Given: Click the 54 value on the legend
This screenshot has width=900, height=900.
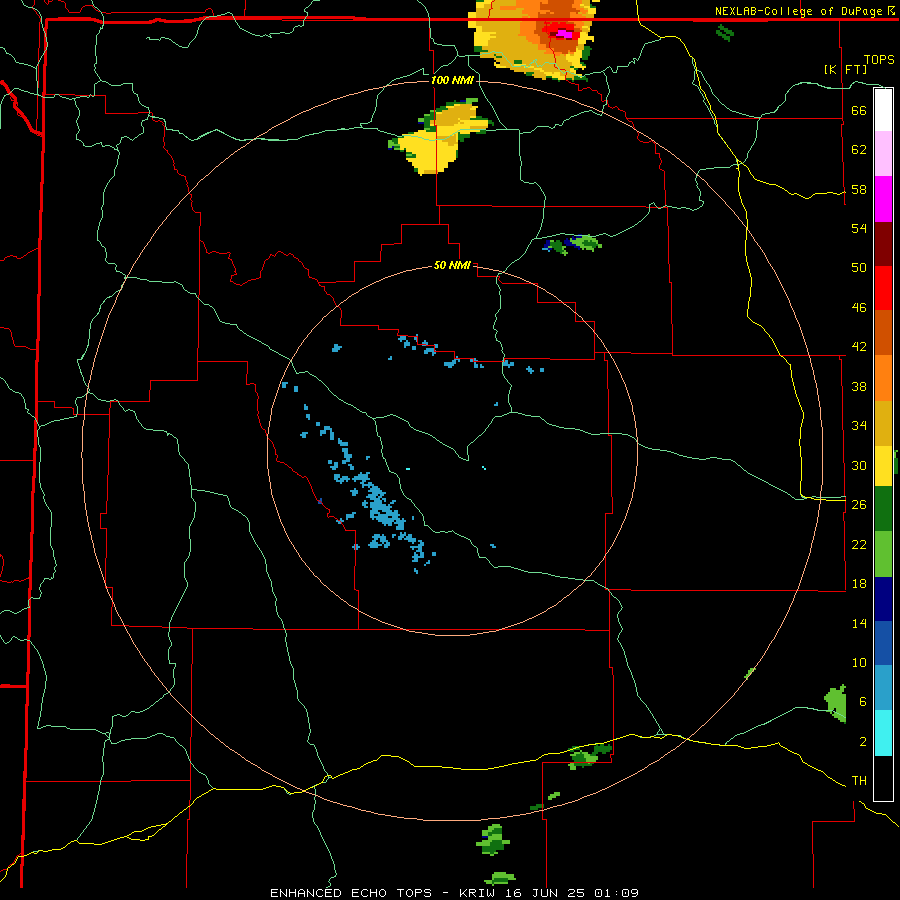Looking at the screenshot, I should [x=859, y=228].
